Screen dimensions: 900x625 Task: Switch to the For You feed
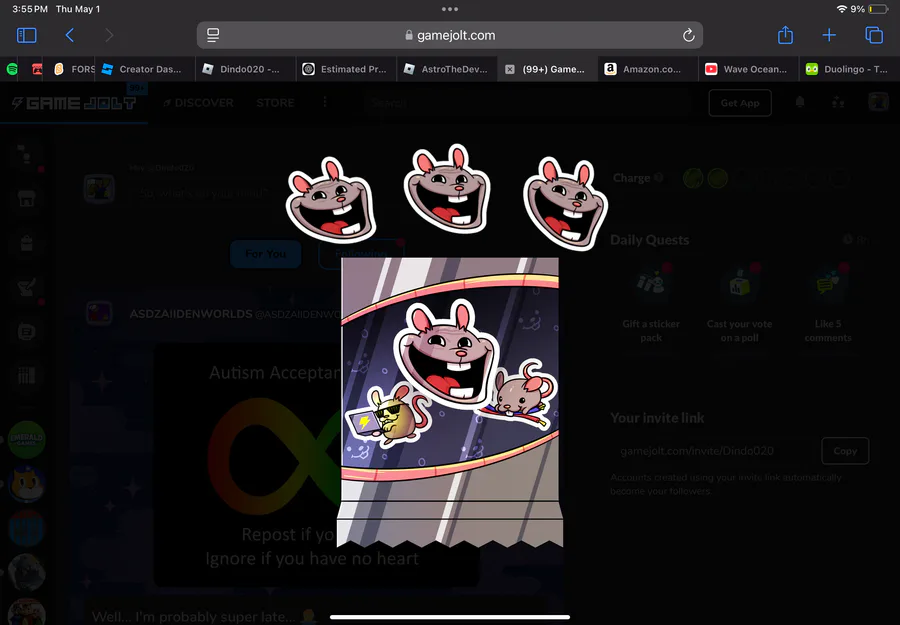click(266, 254)
